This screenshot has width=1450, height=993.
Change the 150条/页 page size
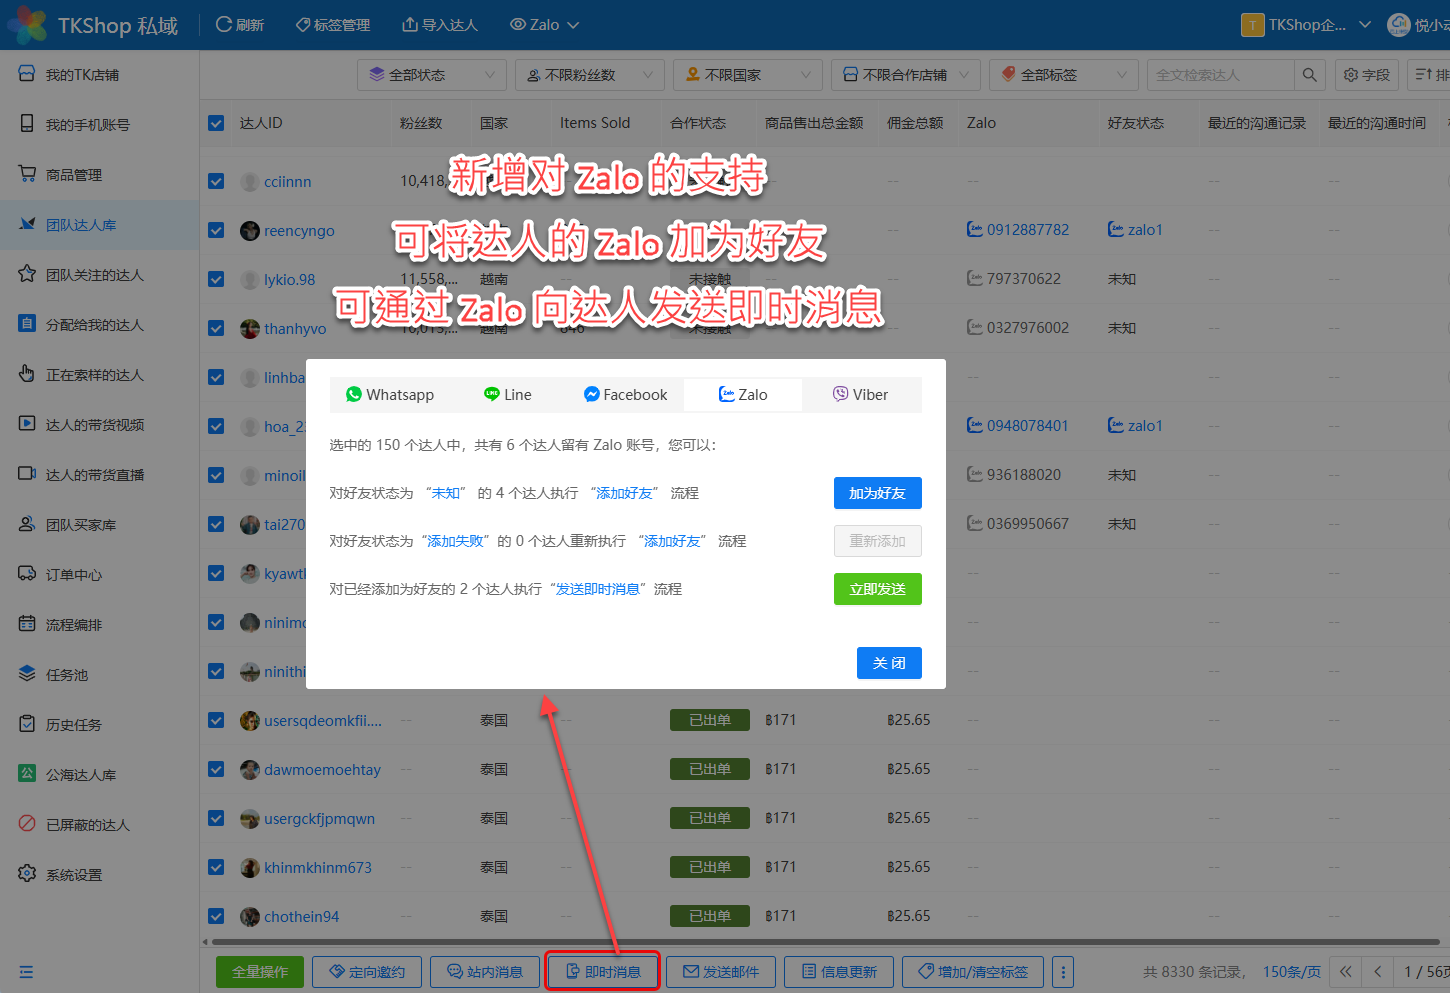point(1291,972)
